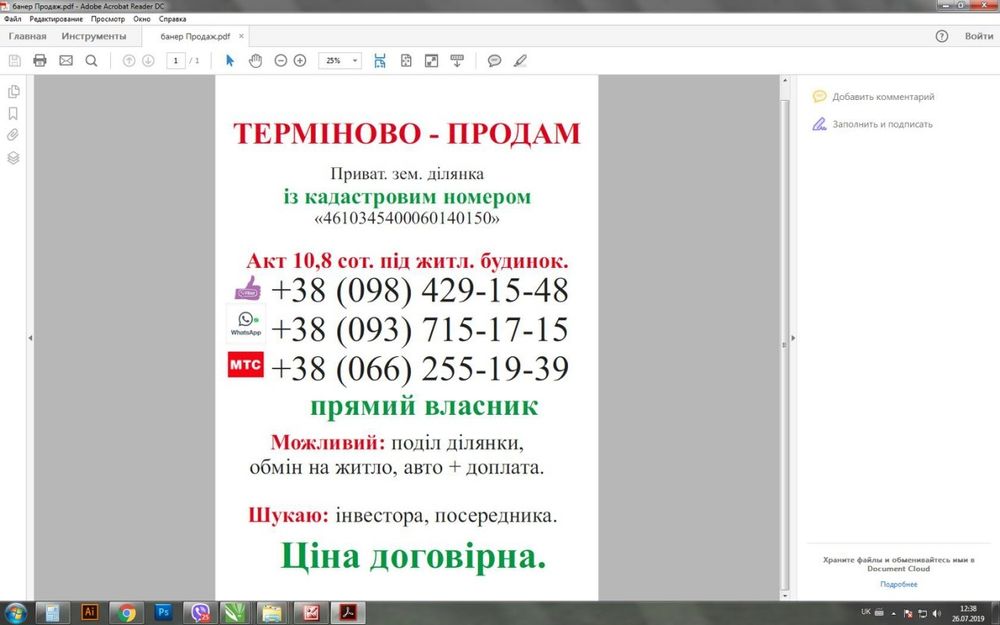Click the taskbar volume speaker icon
Screen dimensions: 1000x625
click(936, 614)
